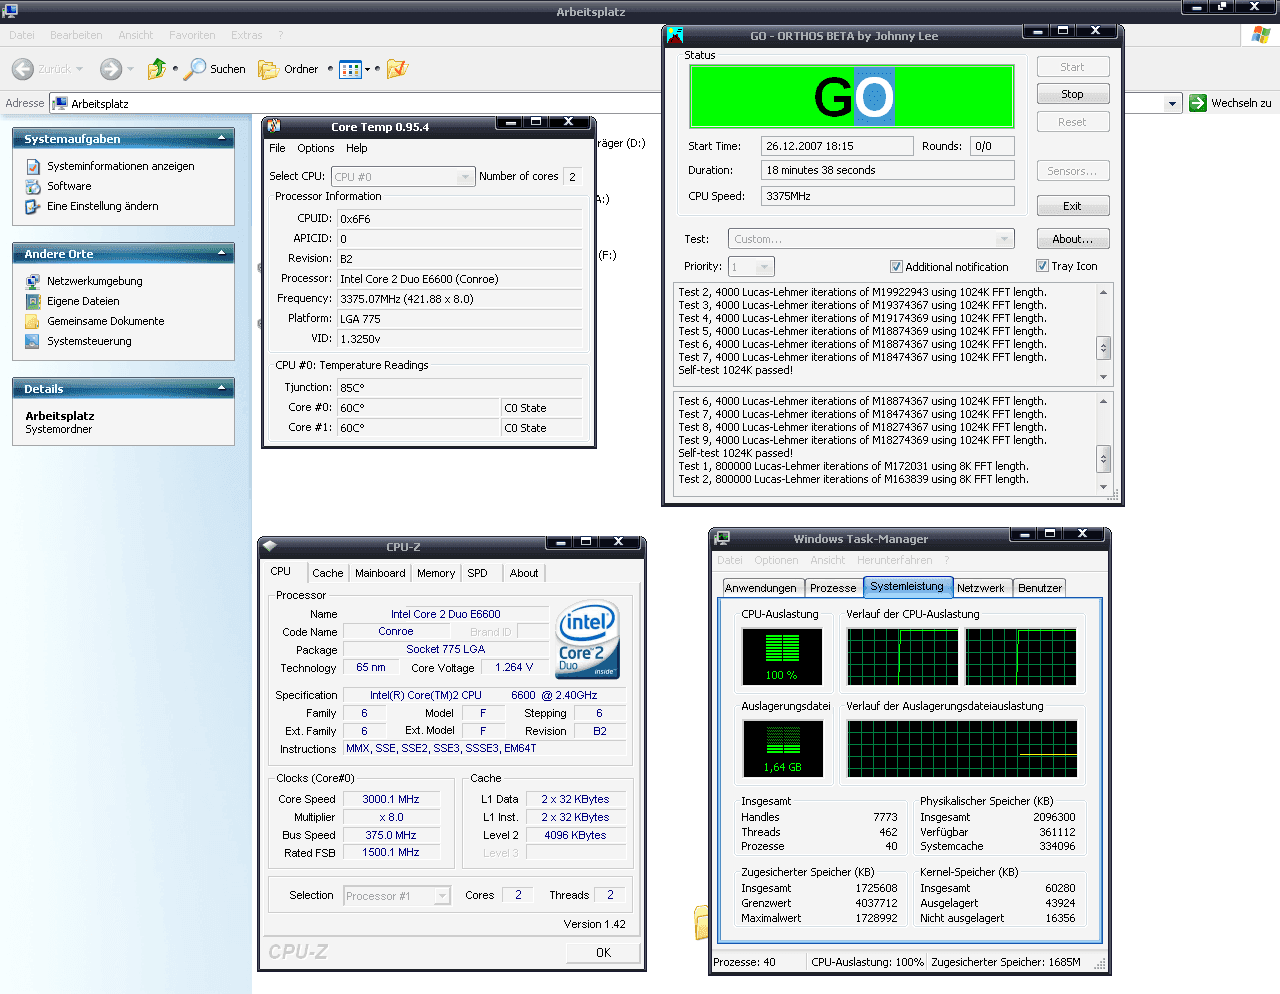The height and width of the screenshot is (994, 1280).
Task: Open the Prozesse tab in Task-Manager
Action: (833, 588)
